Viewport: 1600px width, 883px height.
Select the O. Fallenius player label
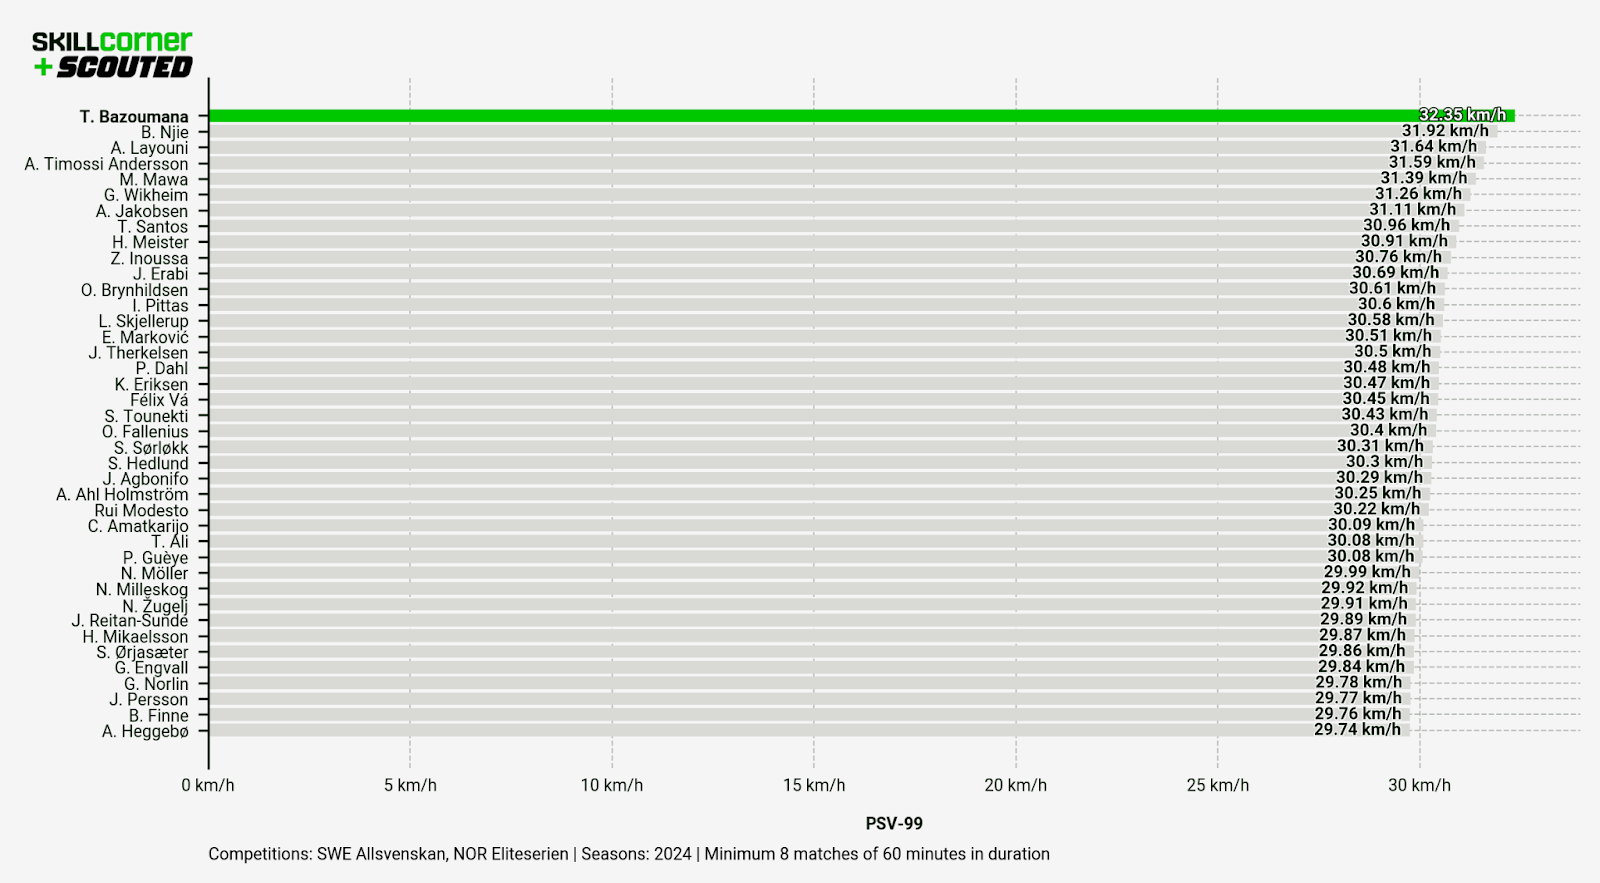tap(145, 432)
